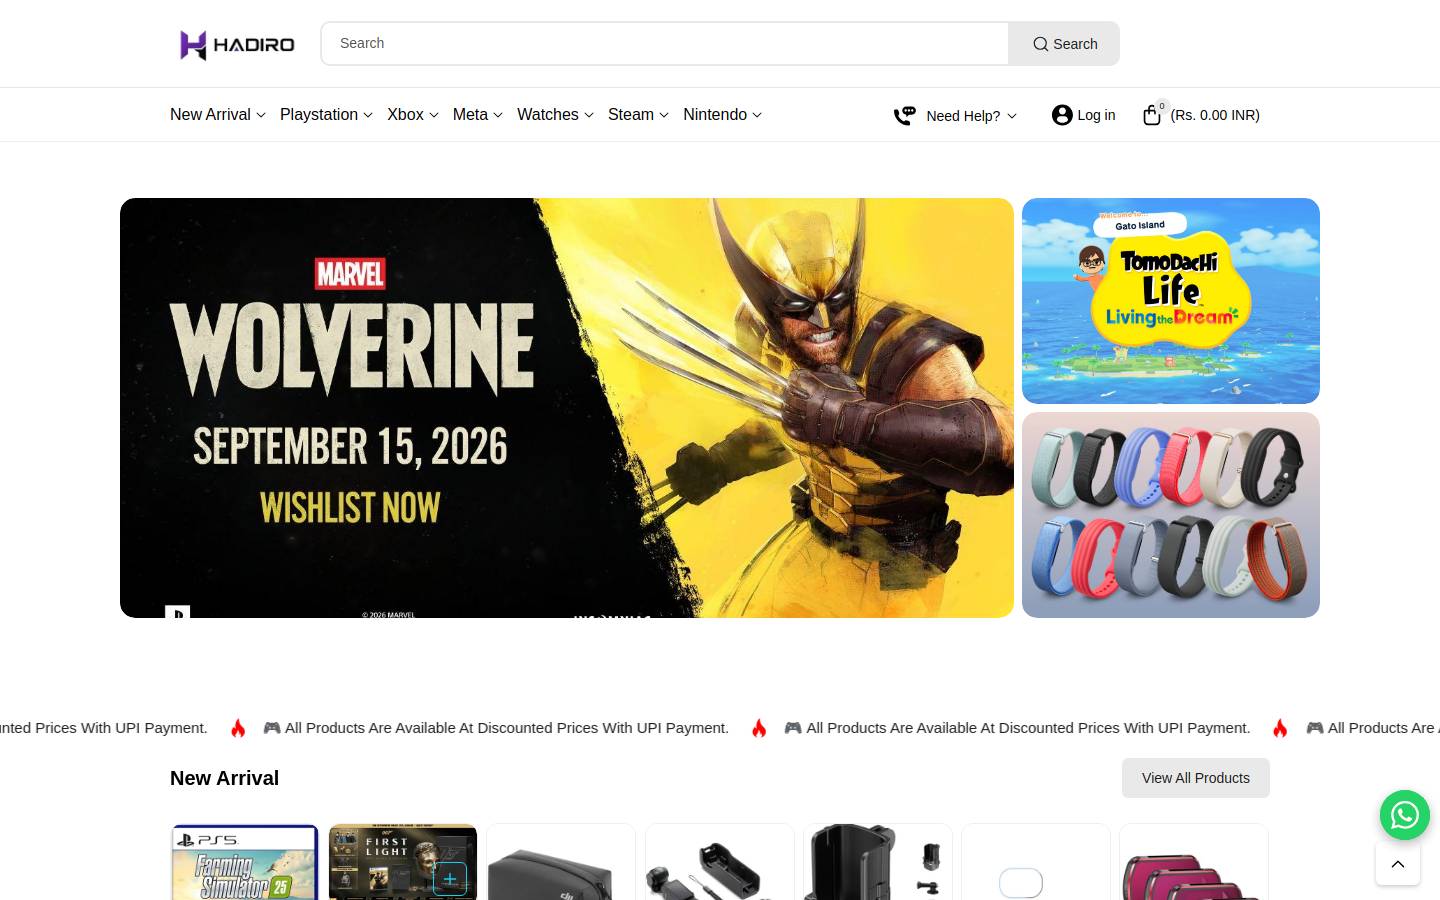
Task: Open the Meta menu
Action: pos(478,115)
